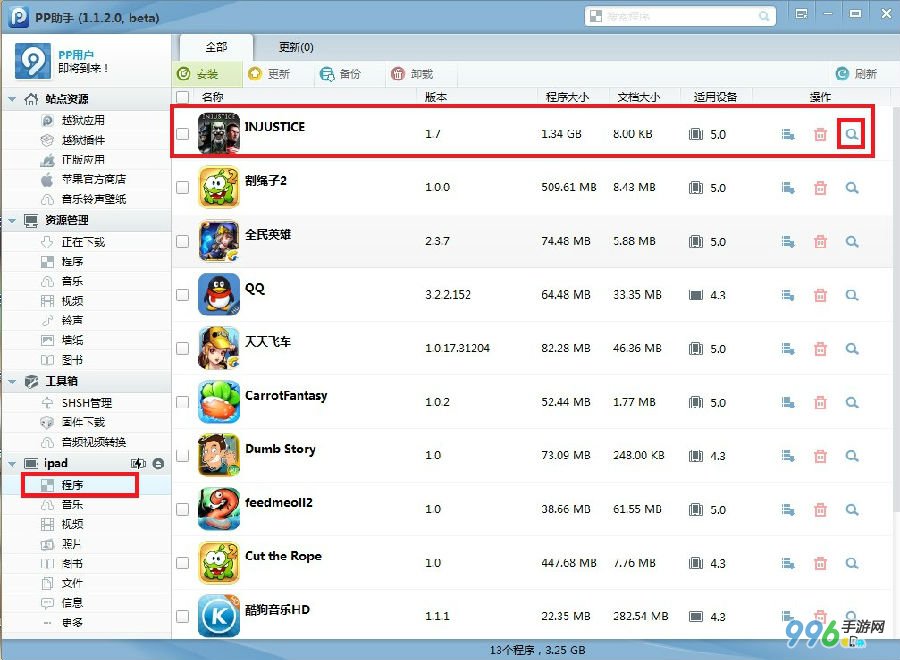Open 固件下载 in the toolbox

click(x=83, y=422)
